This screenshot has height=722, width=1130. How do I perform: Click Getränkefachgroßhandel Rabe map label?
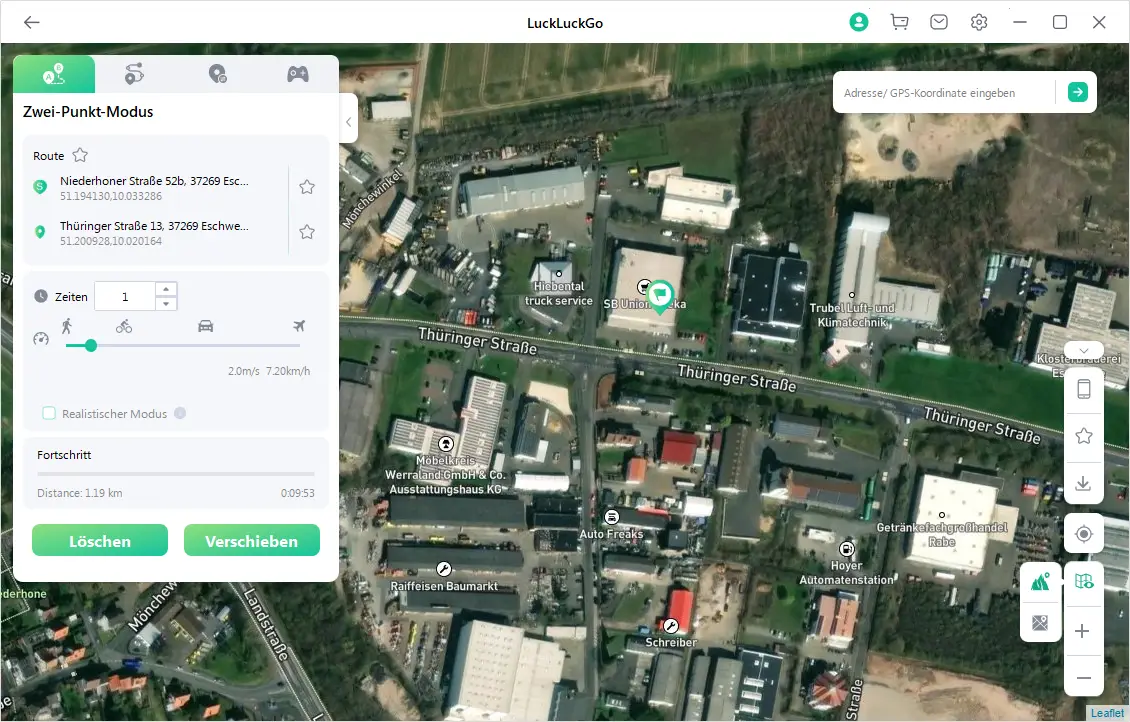(941, 534)
